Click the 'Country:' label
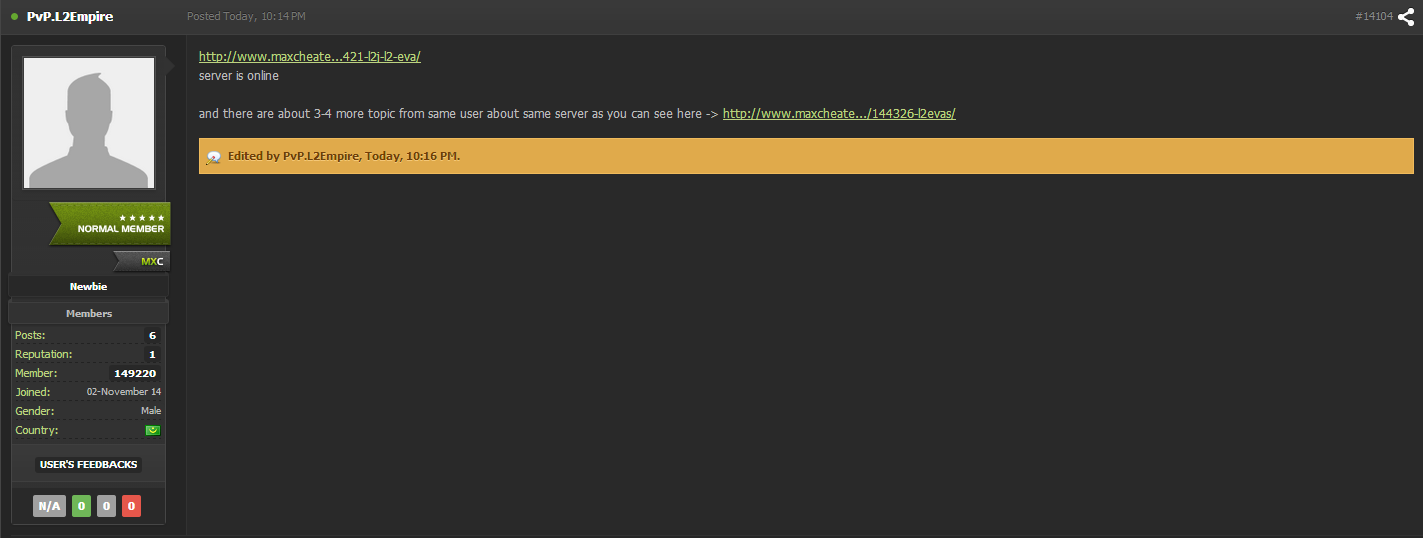Image resolution: width=1423 pixels, height=538 pixels. point(37,430)
